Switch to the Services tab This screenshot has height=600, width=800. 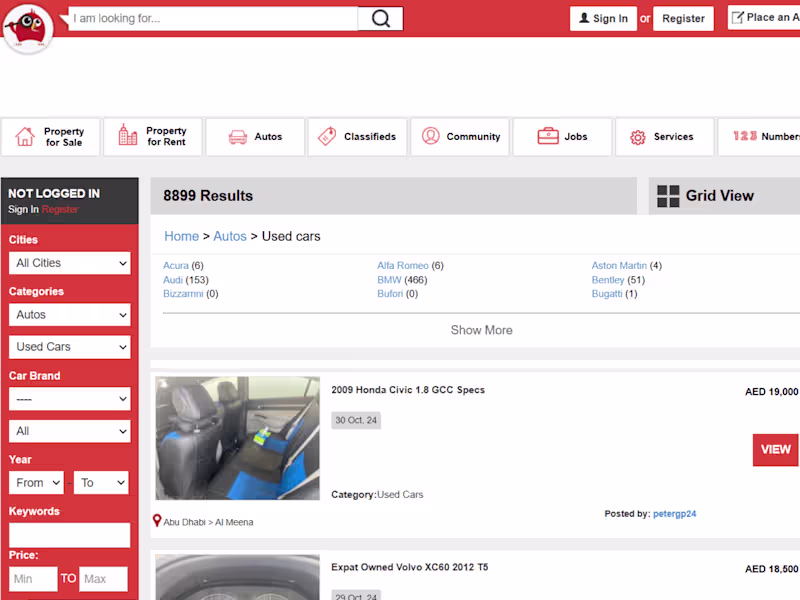[x=665, y=137]
